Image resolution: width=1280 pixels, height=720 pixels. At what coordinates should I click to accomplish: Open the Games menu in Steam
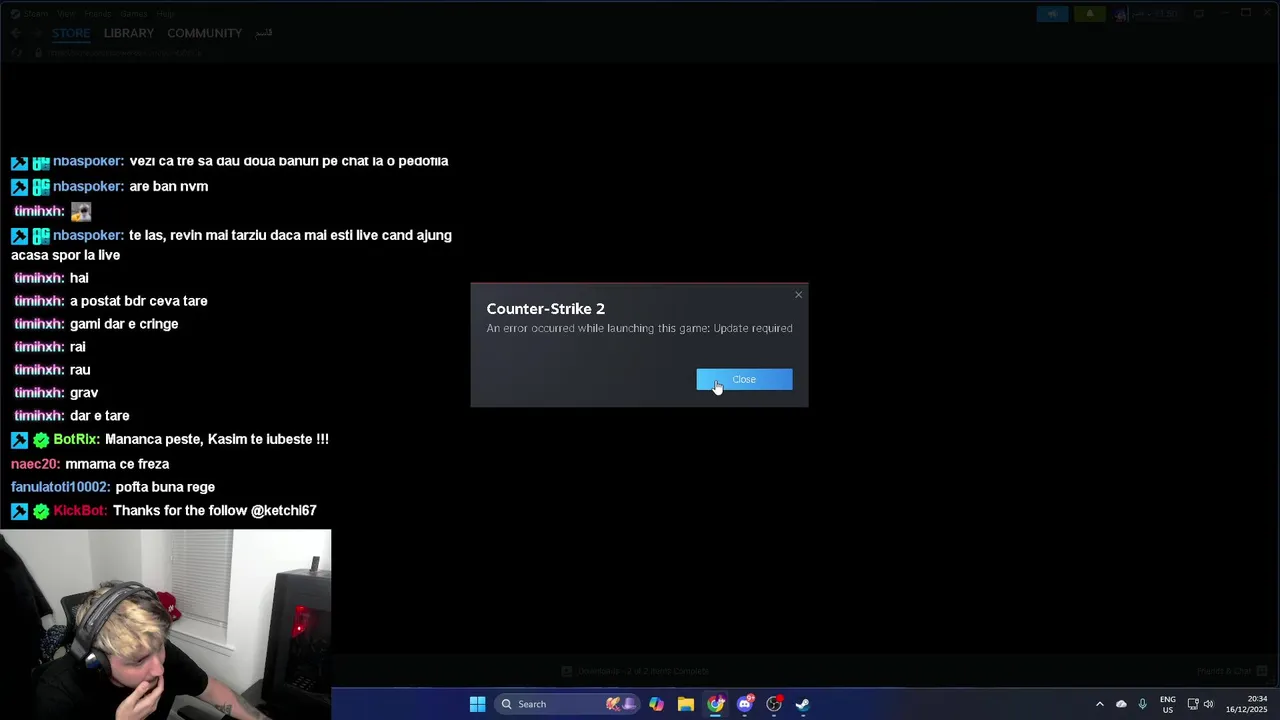pyautogui.click(x=134, y=14)
